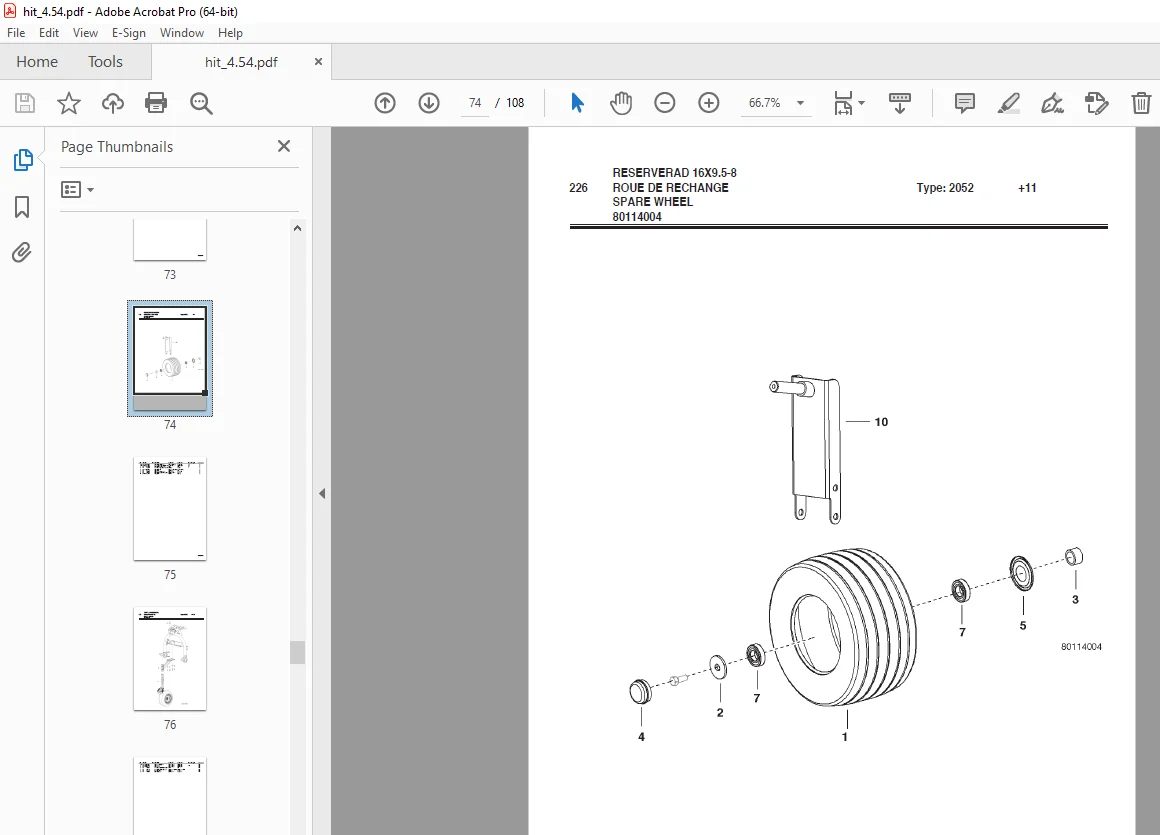1160x835 pixels.
Task: Open the Sign document tool
Action: point(1052,103)
